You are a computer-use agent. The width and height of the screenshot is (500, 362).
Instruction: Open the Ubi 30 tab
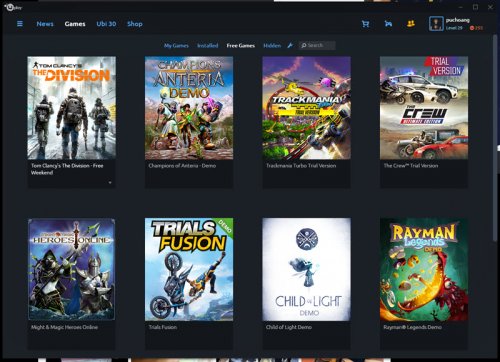106,24
